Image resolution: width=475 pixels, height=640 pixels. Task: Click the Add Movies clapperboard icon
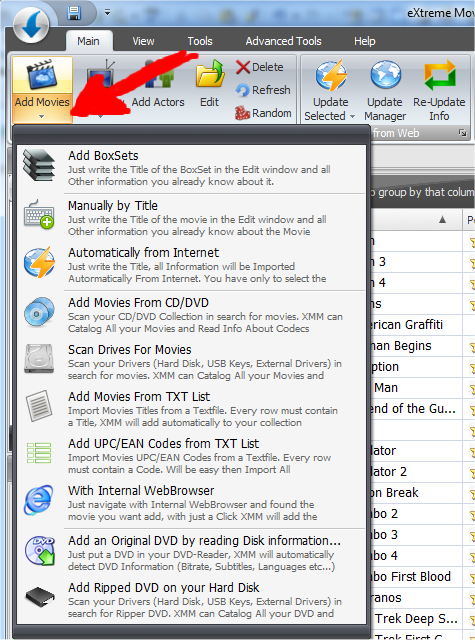click(42, 74)
